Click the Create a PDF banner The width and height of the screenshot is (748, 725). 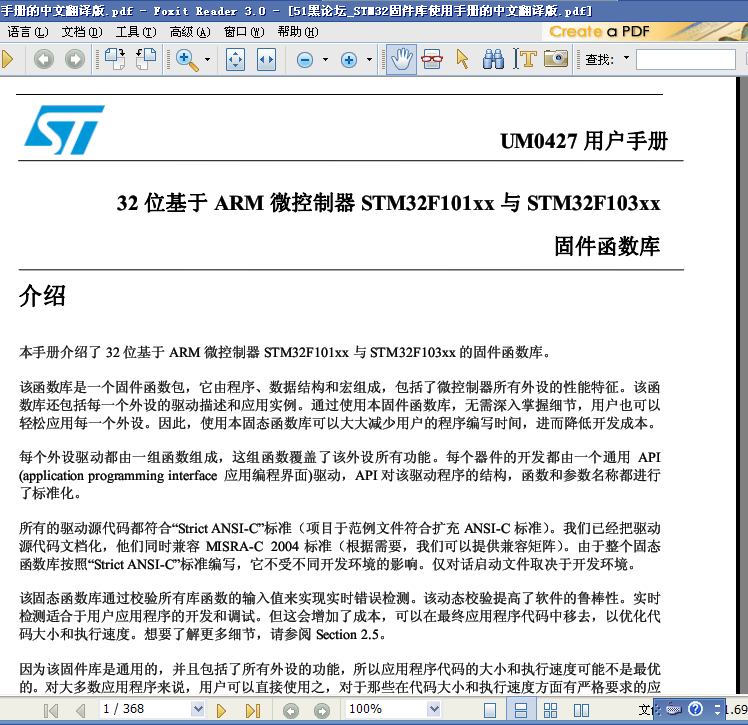[644, 31]
